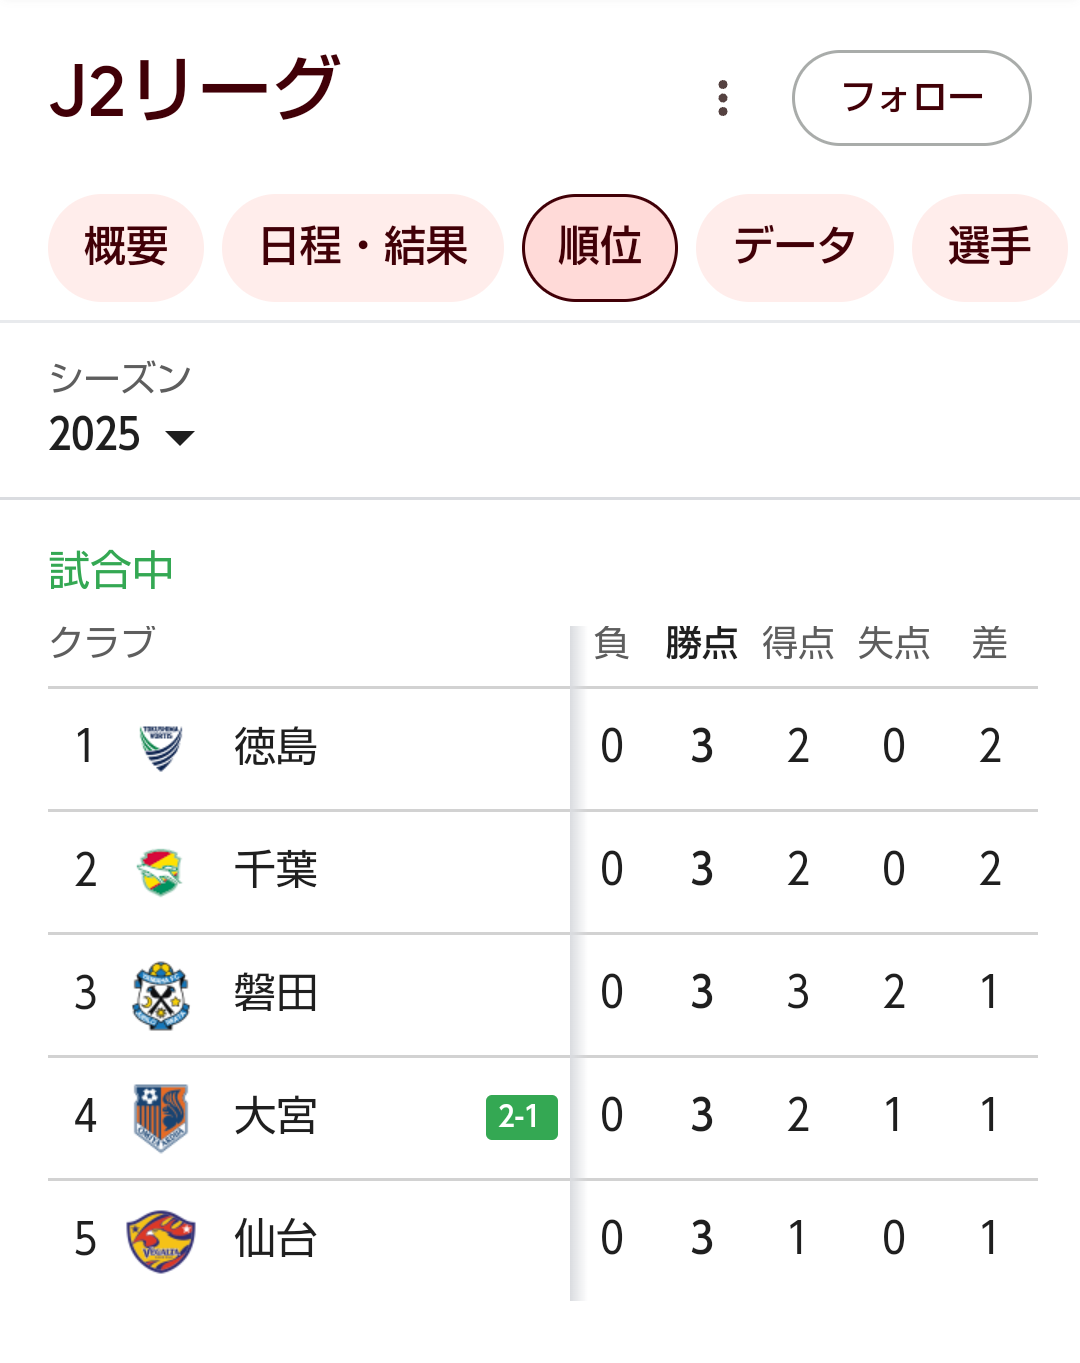Open team 徳島 from standings
The width and height of the screenshot is (1080, 1363).
coord(276,747)
